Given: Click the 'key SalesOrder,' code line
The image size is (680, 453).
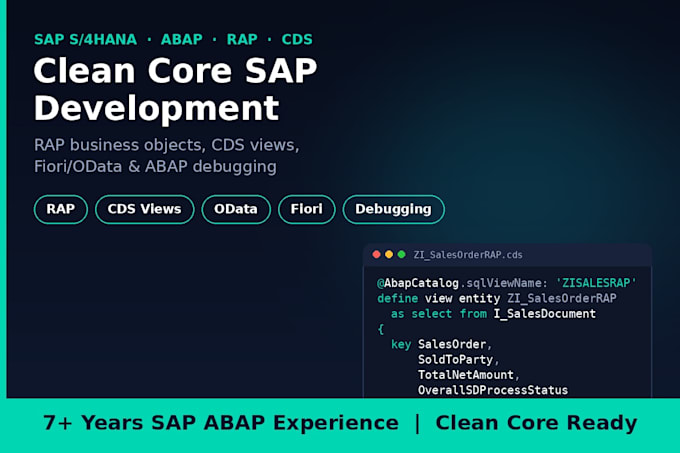Looking at the screenshot, I should 441,344.
